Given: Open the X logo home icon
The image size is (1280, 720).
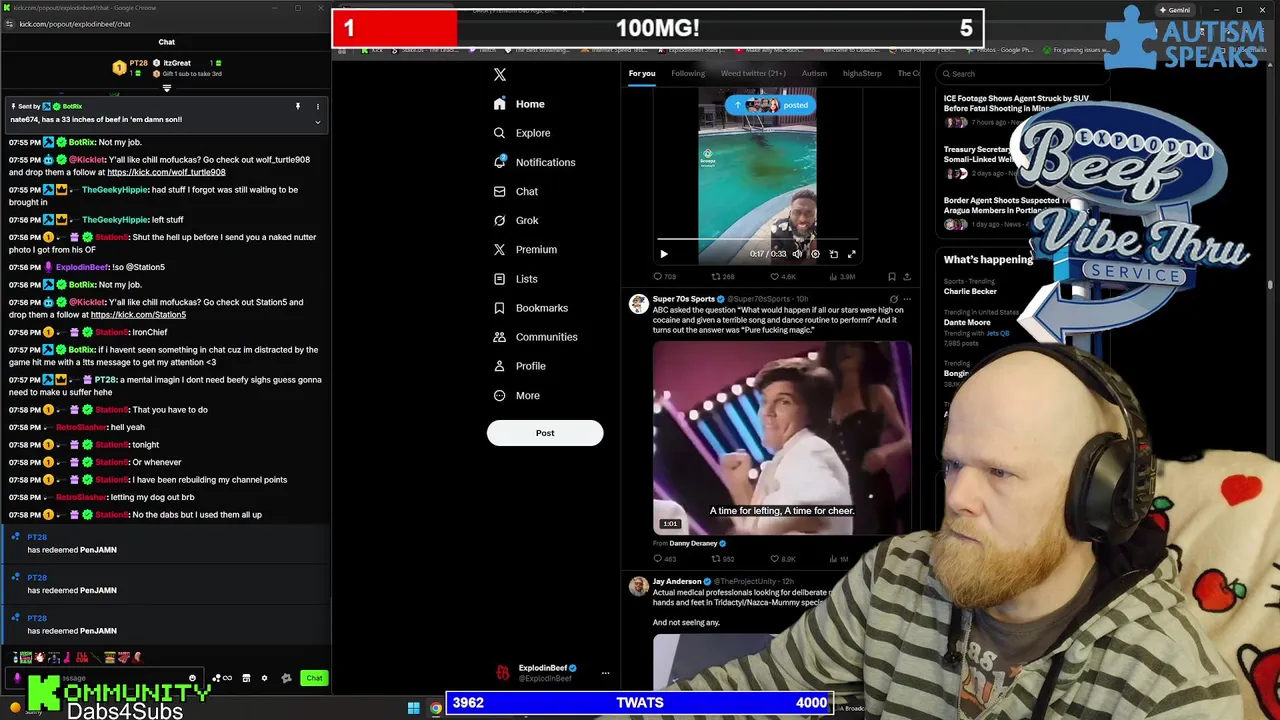Looking at the screenshot, I should (500, 74).
